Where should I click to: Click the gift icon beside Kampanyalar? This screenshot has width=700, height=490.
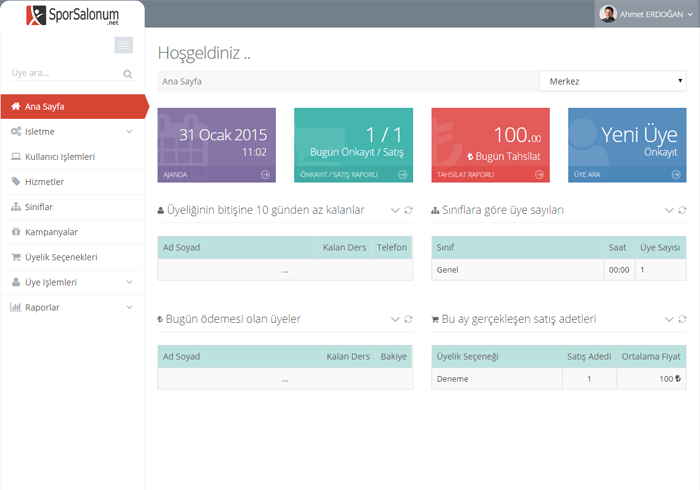(x=16, y=232)
